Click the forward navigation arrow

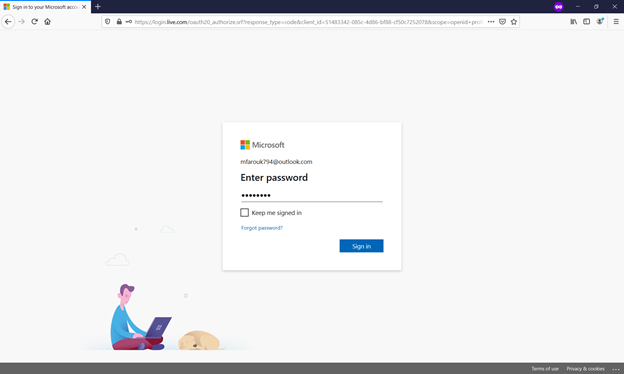point(21,21)
